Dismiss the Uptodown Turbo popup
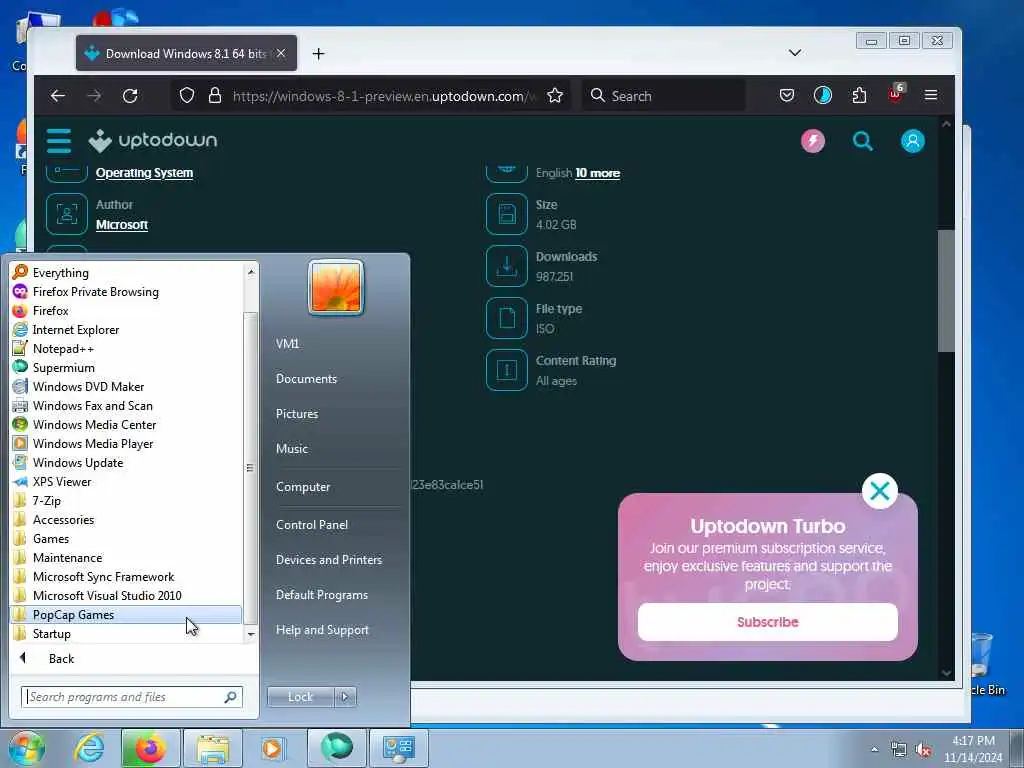This screenshot has height=768, width=1024. click(880, 490)
